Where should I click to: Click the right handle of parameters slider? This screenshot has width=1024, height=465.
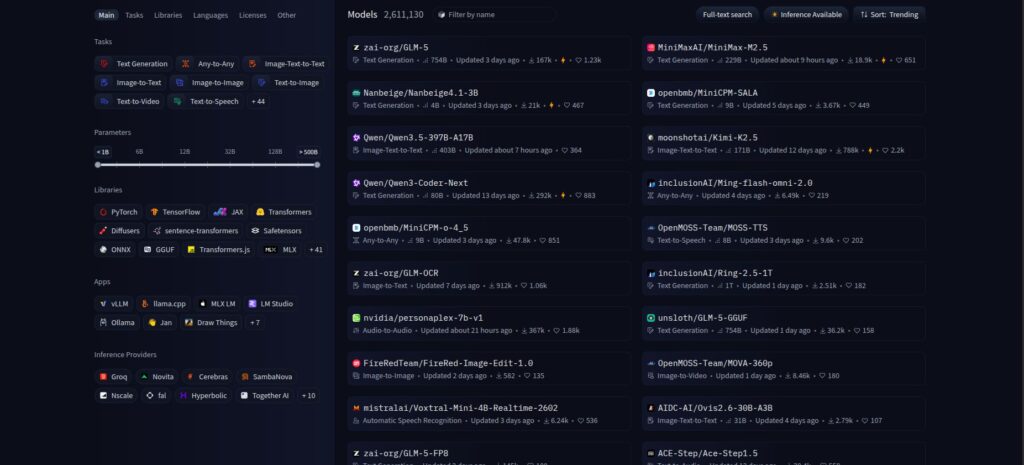point(317,165)
